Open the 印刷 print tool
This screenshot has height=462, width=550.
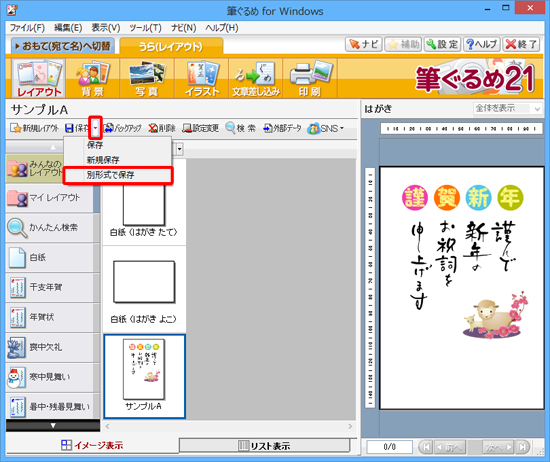pos(310,78)
